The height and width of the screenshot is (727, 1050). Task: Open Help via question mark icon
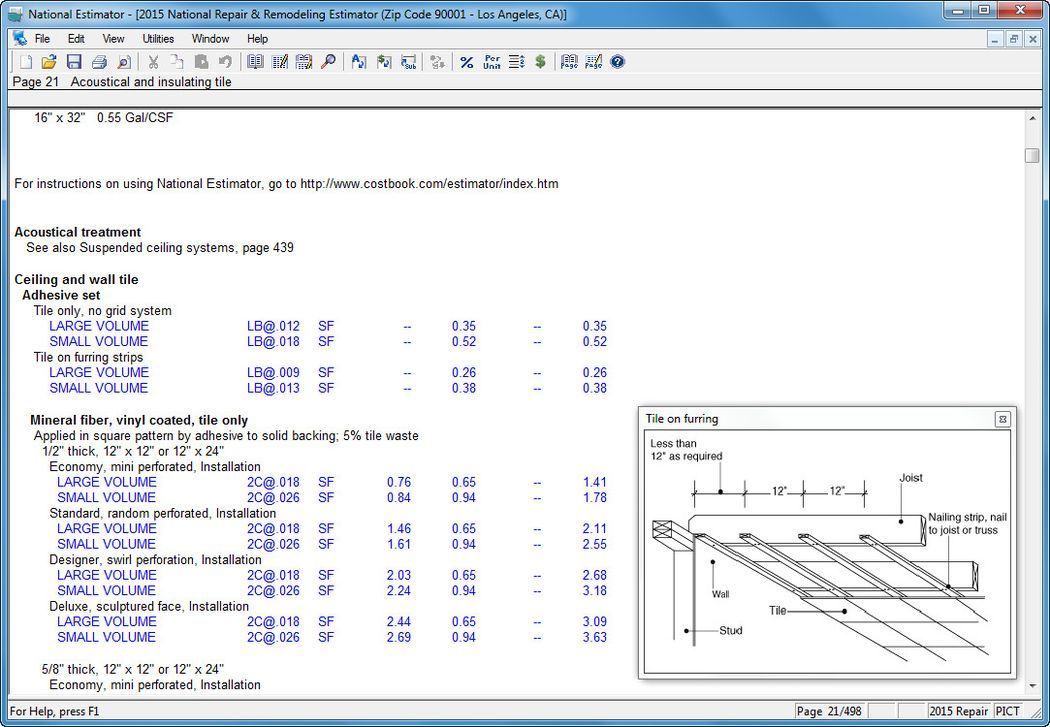click(x=617, y=61)
